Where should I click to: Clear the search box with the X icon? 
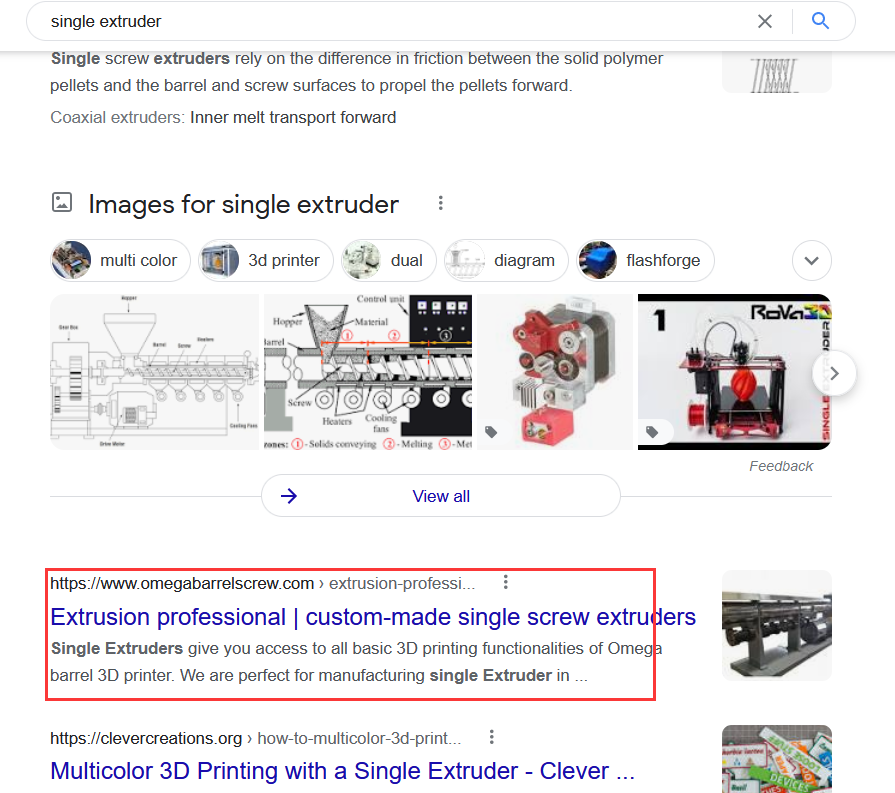(764, 22)
